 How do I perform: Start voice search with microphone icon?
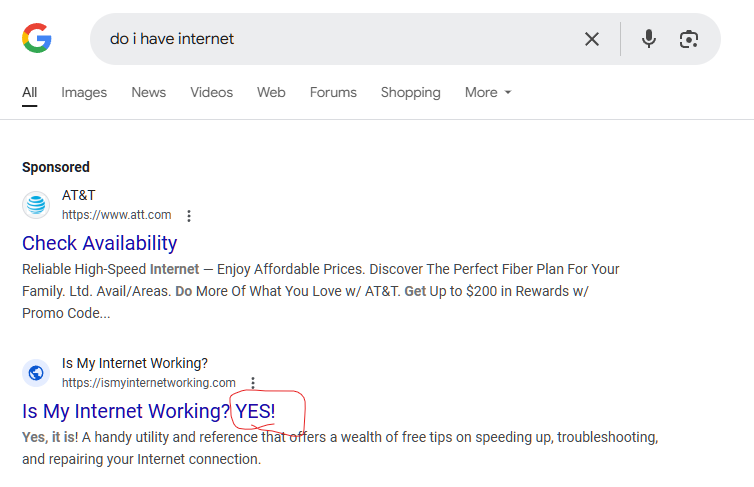tap(649, 39)
